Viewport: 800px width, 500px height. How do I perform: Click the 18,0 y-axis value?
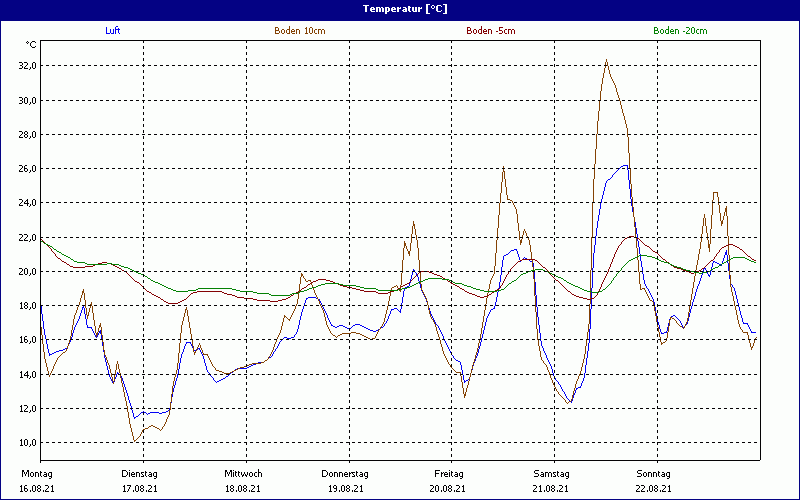point(28,306)
